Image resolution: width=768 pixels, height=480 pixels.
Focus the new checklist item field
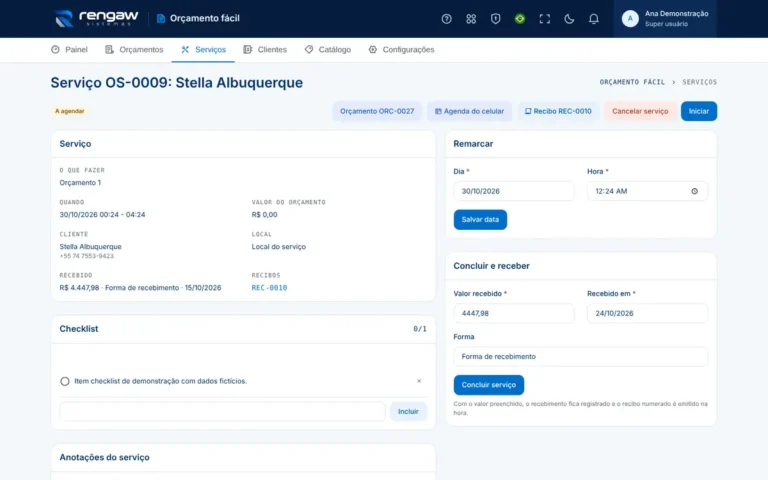pyautogui.click(x=222, y=411)
